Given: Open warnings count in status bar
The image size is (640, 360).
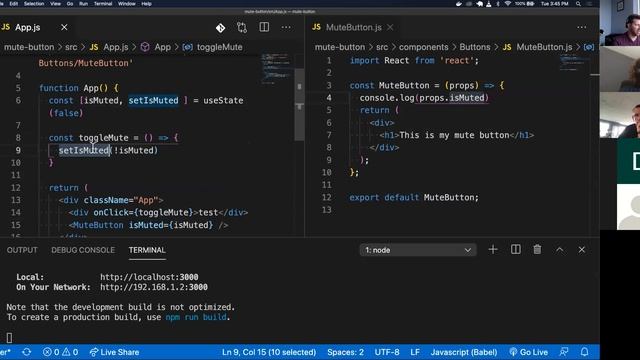Looking at the screenshot, I should tap(70, 352).
